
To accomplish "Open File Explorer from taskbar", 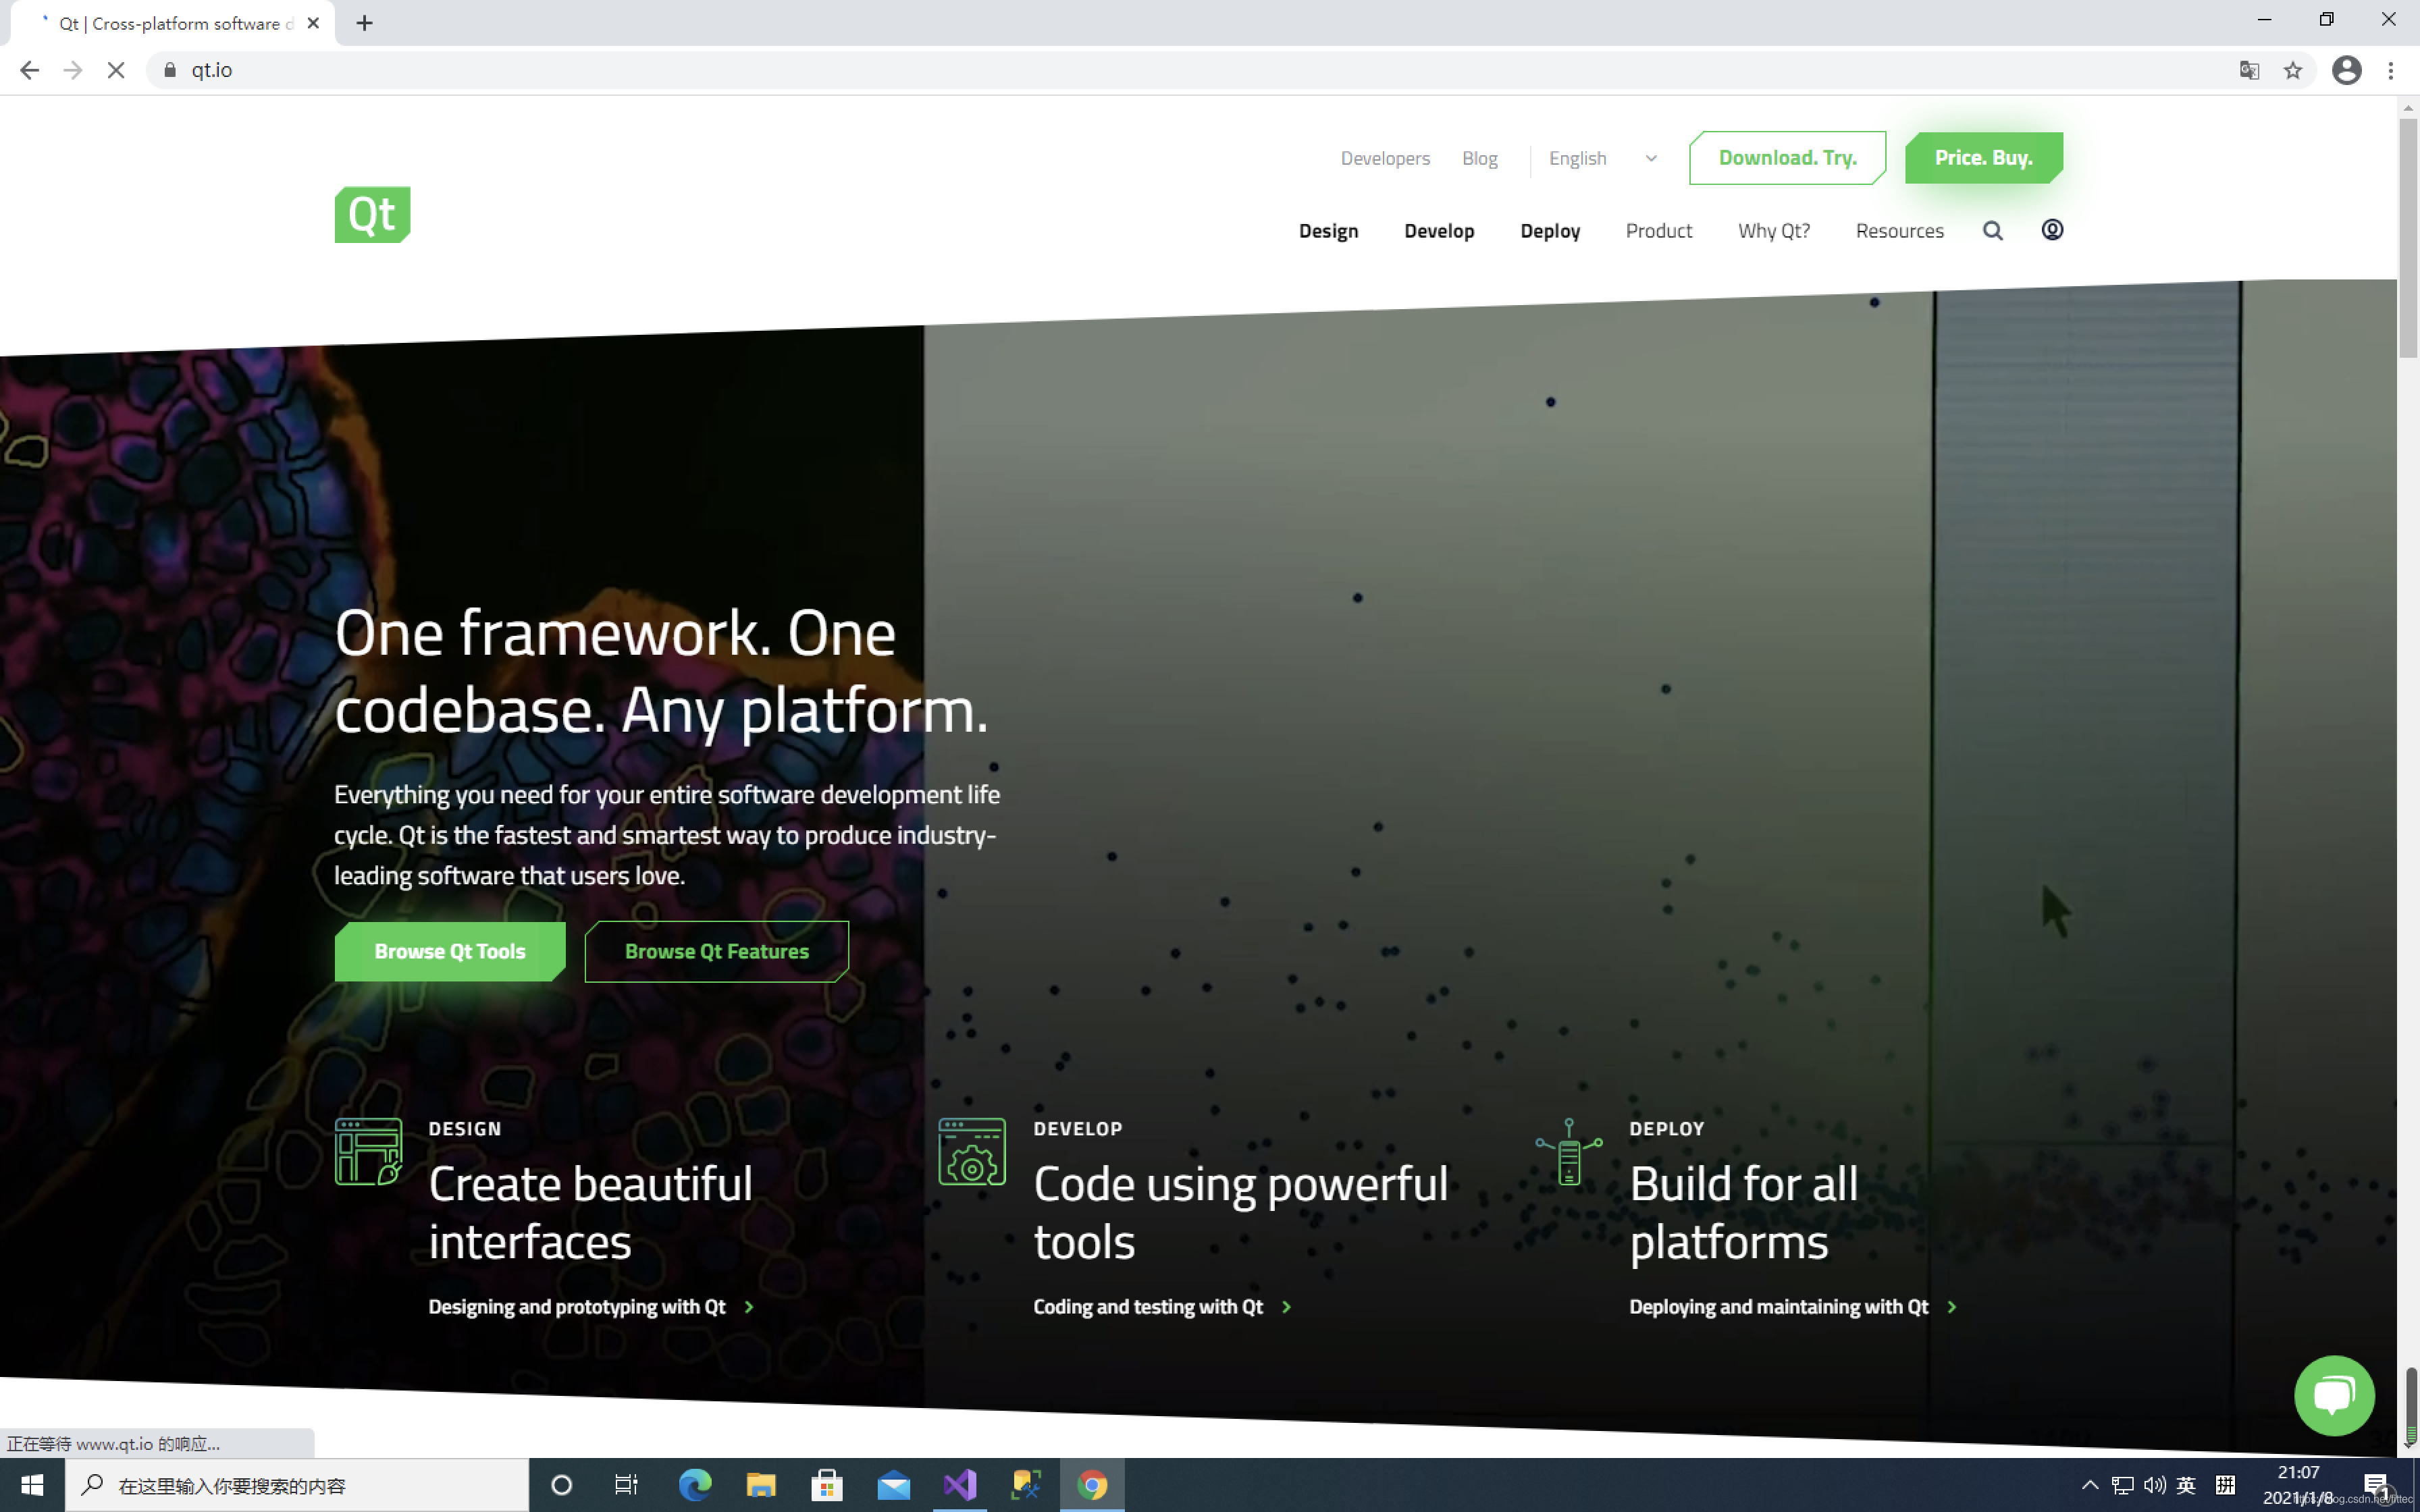I will (761, 1485).
